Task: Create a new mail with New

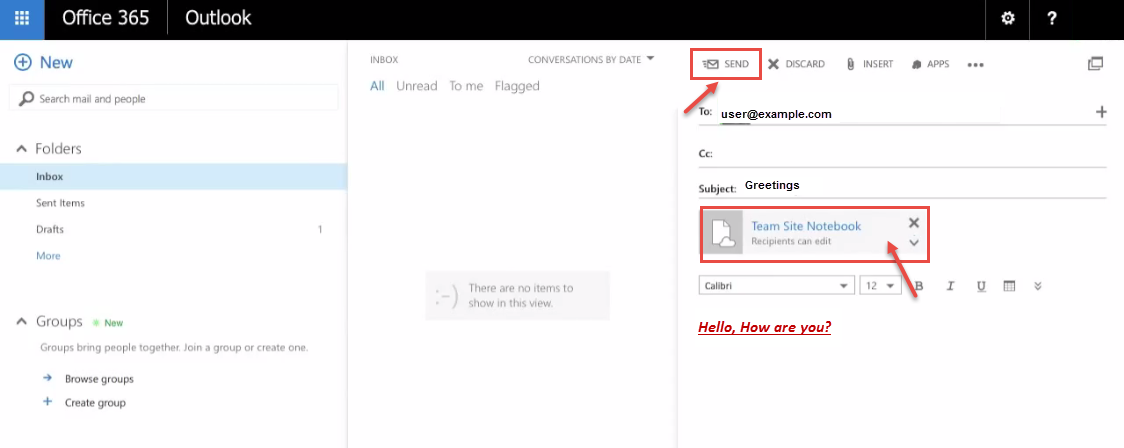Action: point(44,62)
